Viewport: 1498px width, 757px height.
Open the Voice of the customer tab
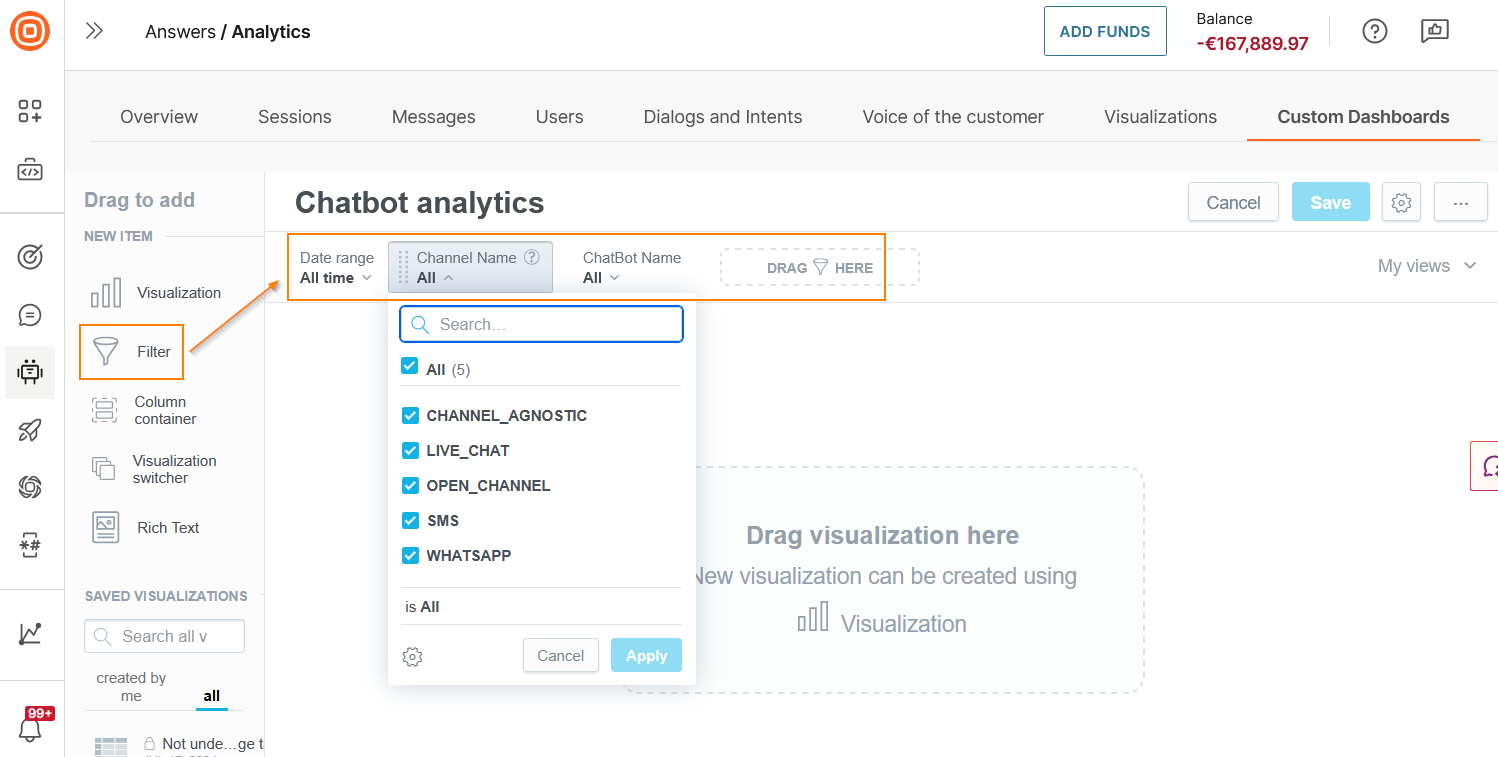(952, 116)
